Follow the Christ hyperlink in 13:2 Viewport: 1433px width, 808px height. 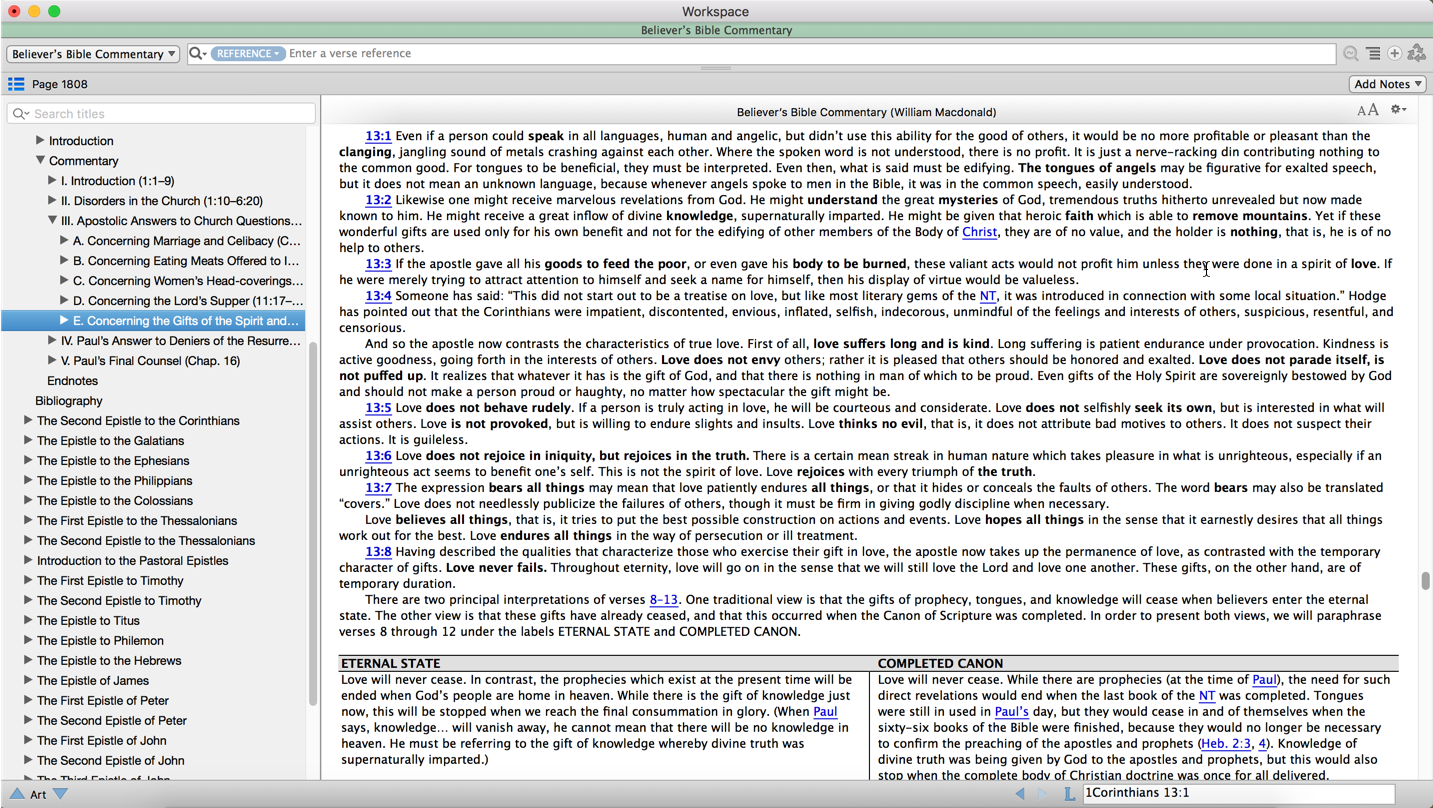click(x=979, y=232)
